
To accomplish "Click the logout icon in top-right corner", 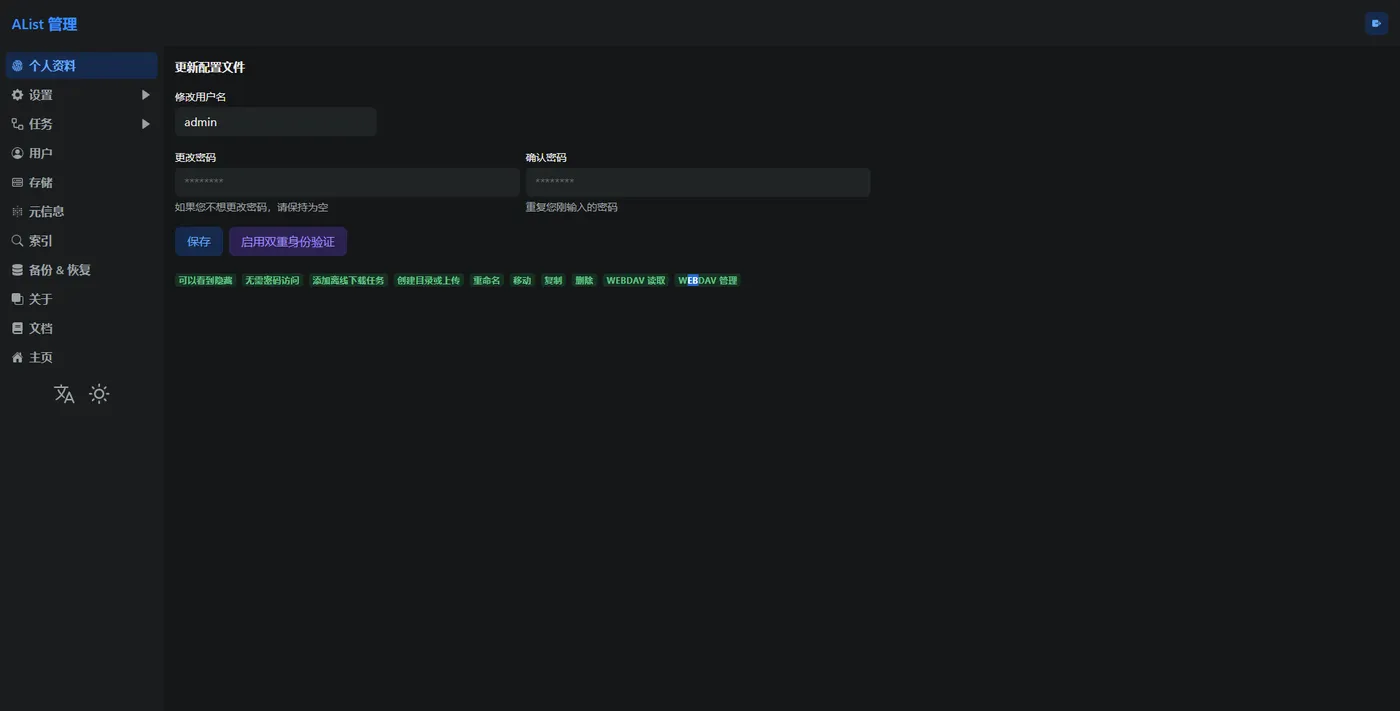I will pos(1376,23).
